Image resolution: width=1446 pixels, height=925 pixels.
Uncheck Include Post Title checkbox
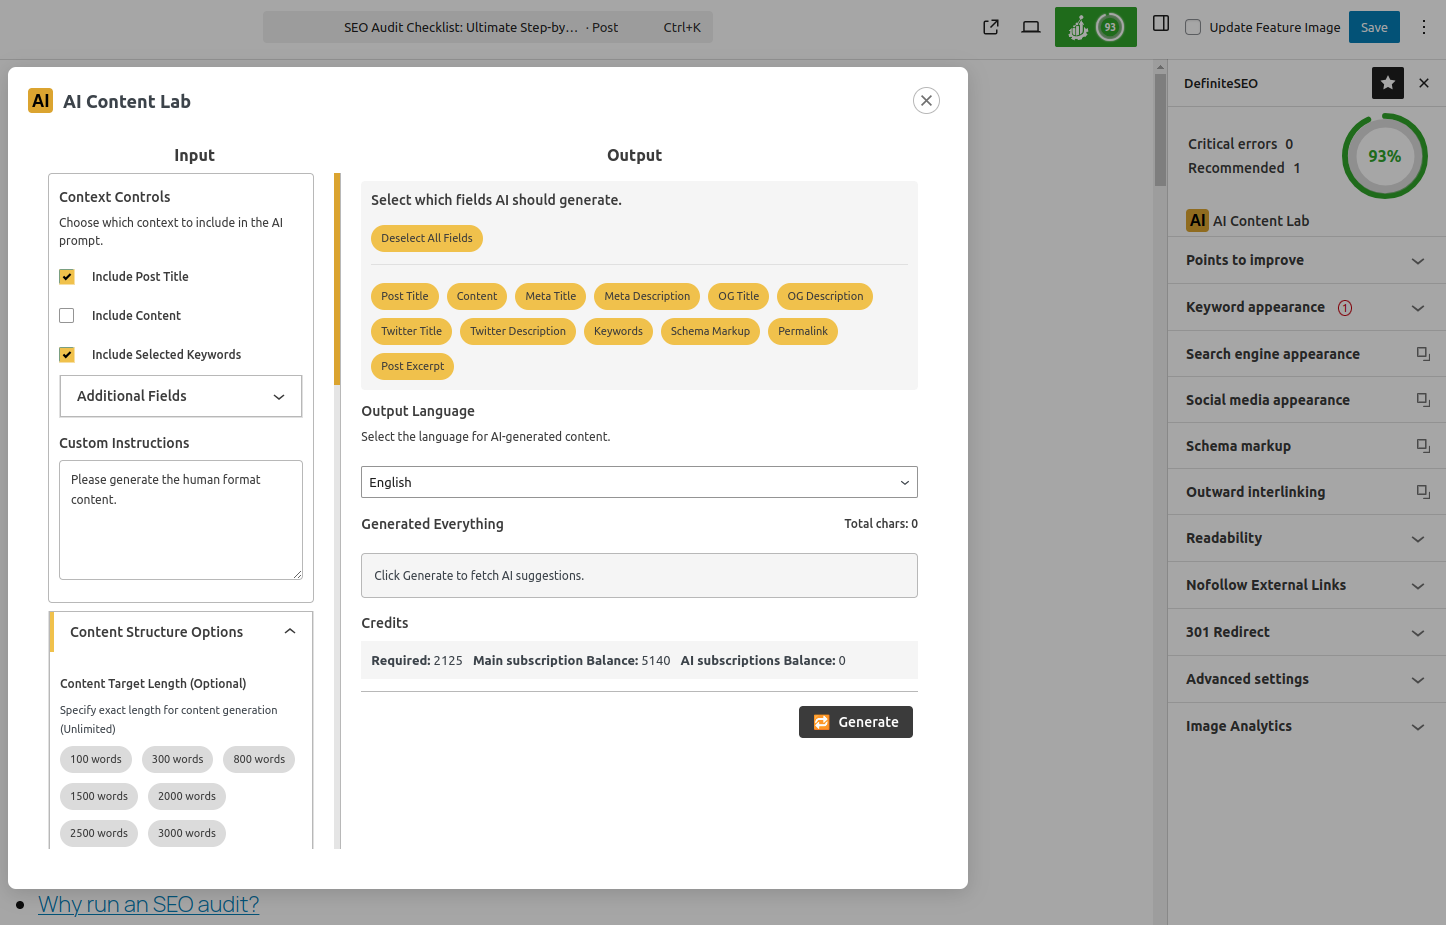pos(67,277)
